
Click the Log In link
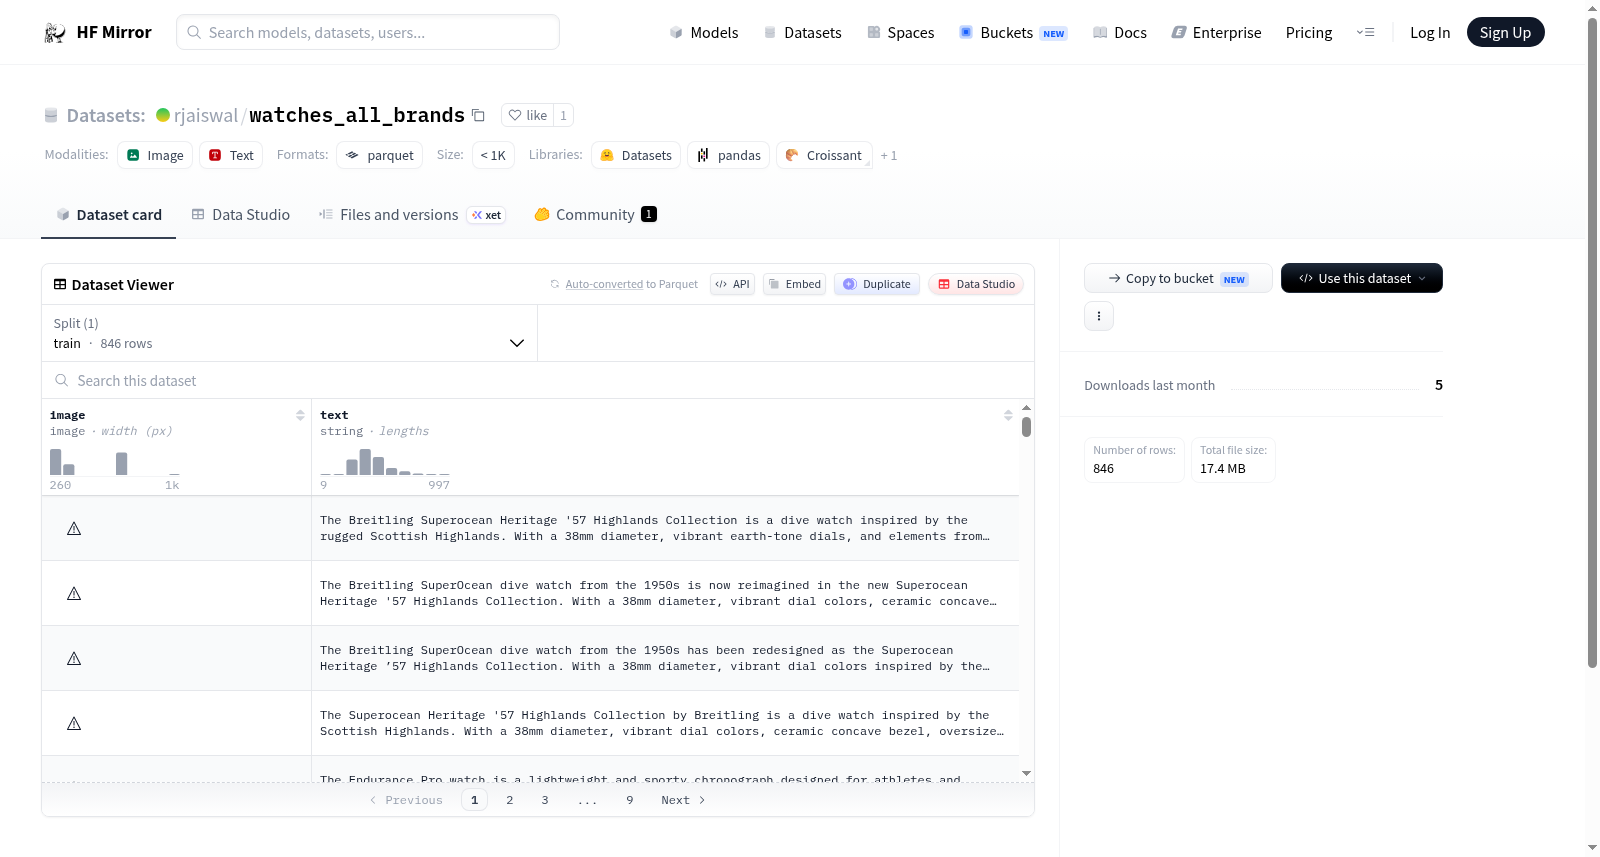coord(1430,33)
